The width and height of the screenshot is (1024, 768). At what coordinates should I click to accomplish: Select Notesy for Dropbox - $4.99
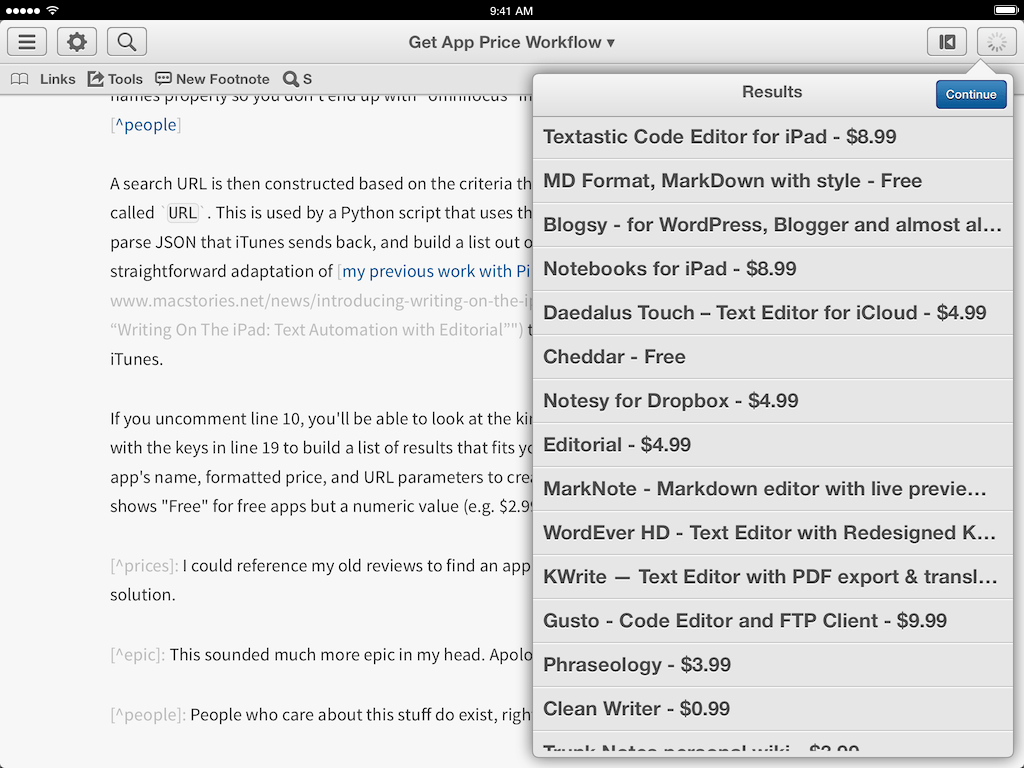click(x=773, y=400)
